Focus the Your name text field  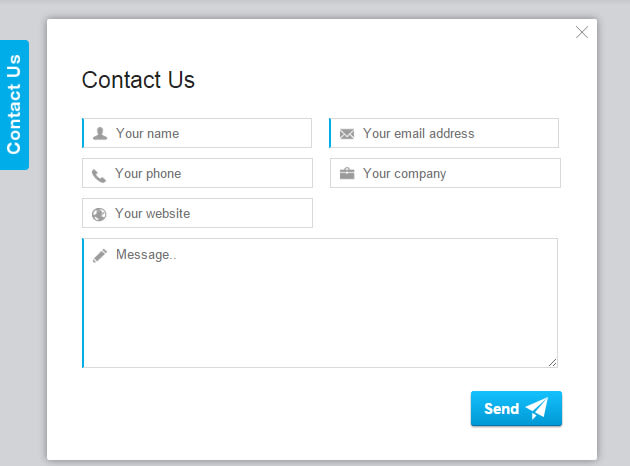click(210, 133)
